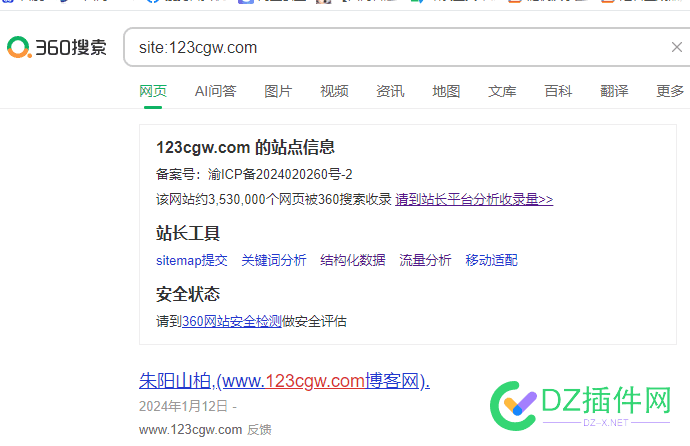Open the 翻译 tab

614,91
